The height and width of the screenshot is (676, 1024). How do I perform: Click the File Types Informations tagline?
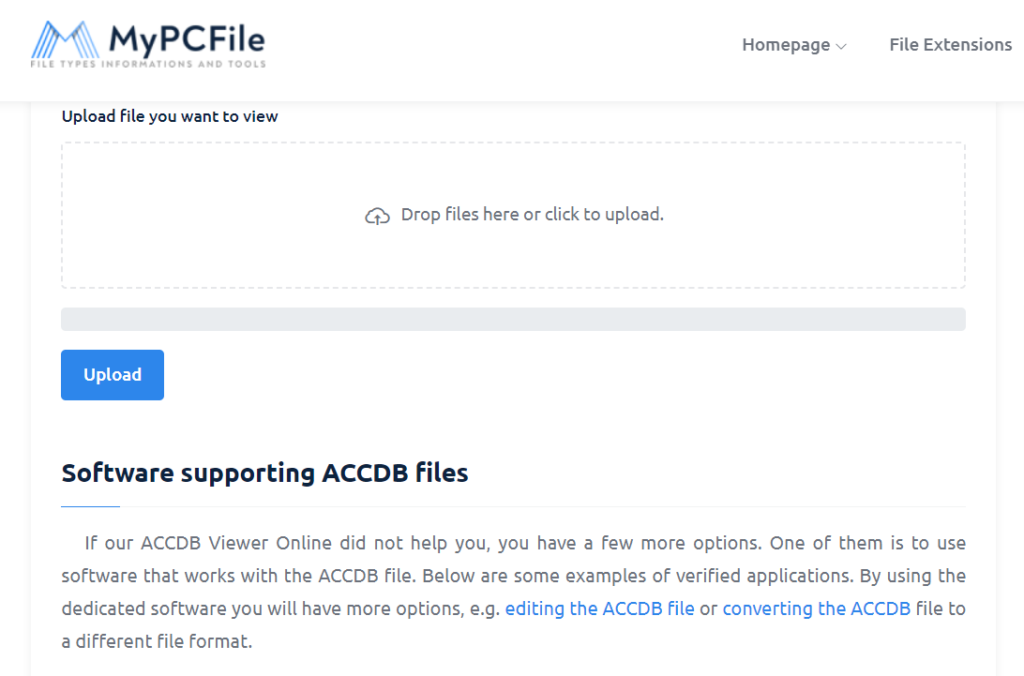click(x=148, y=64)
